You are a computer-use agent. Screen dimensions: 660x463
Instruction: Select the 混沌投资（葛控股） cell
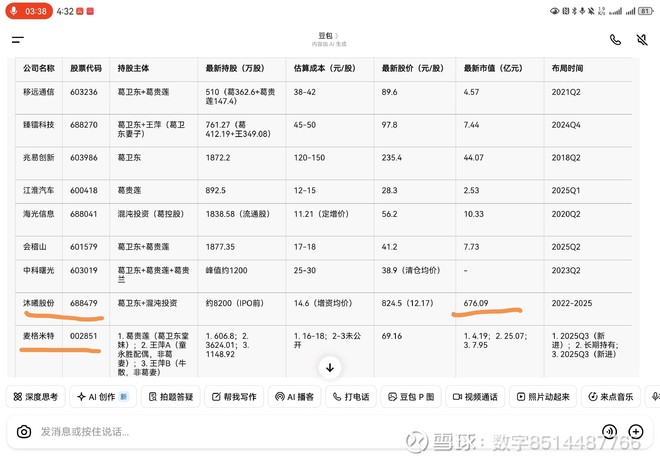pos(151,214)
